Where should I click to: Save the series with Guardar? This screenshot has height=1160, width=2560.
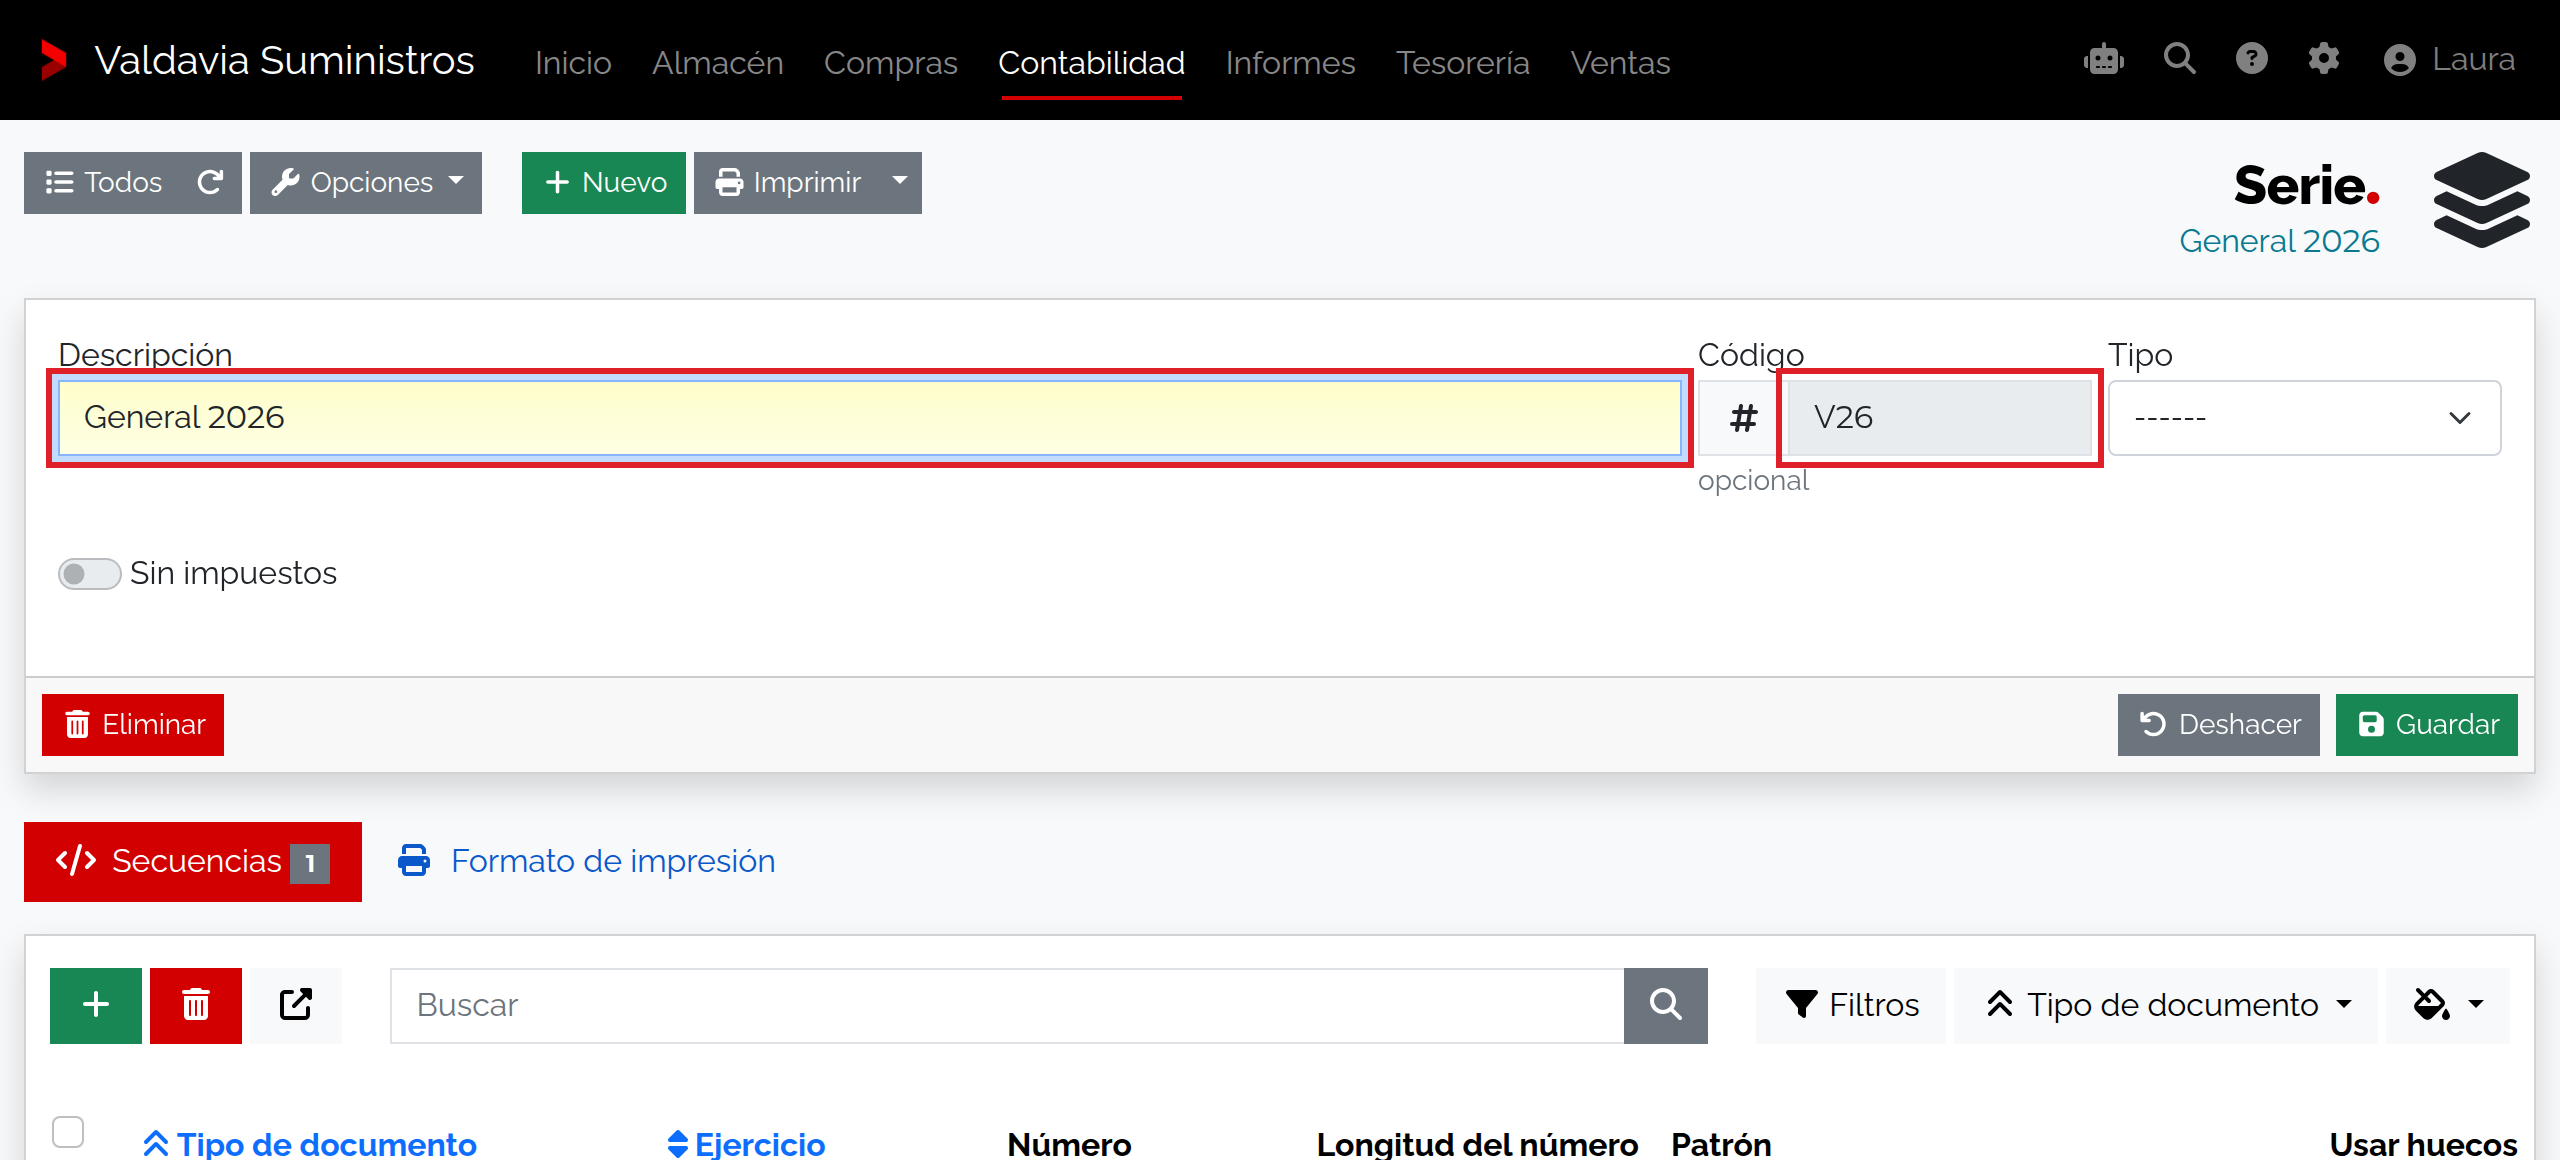[2427, 724]
